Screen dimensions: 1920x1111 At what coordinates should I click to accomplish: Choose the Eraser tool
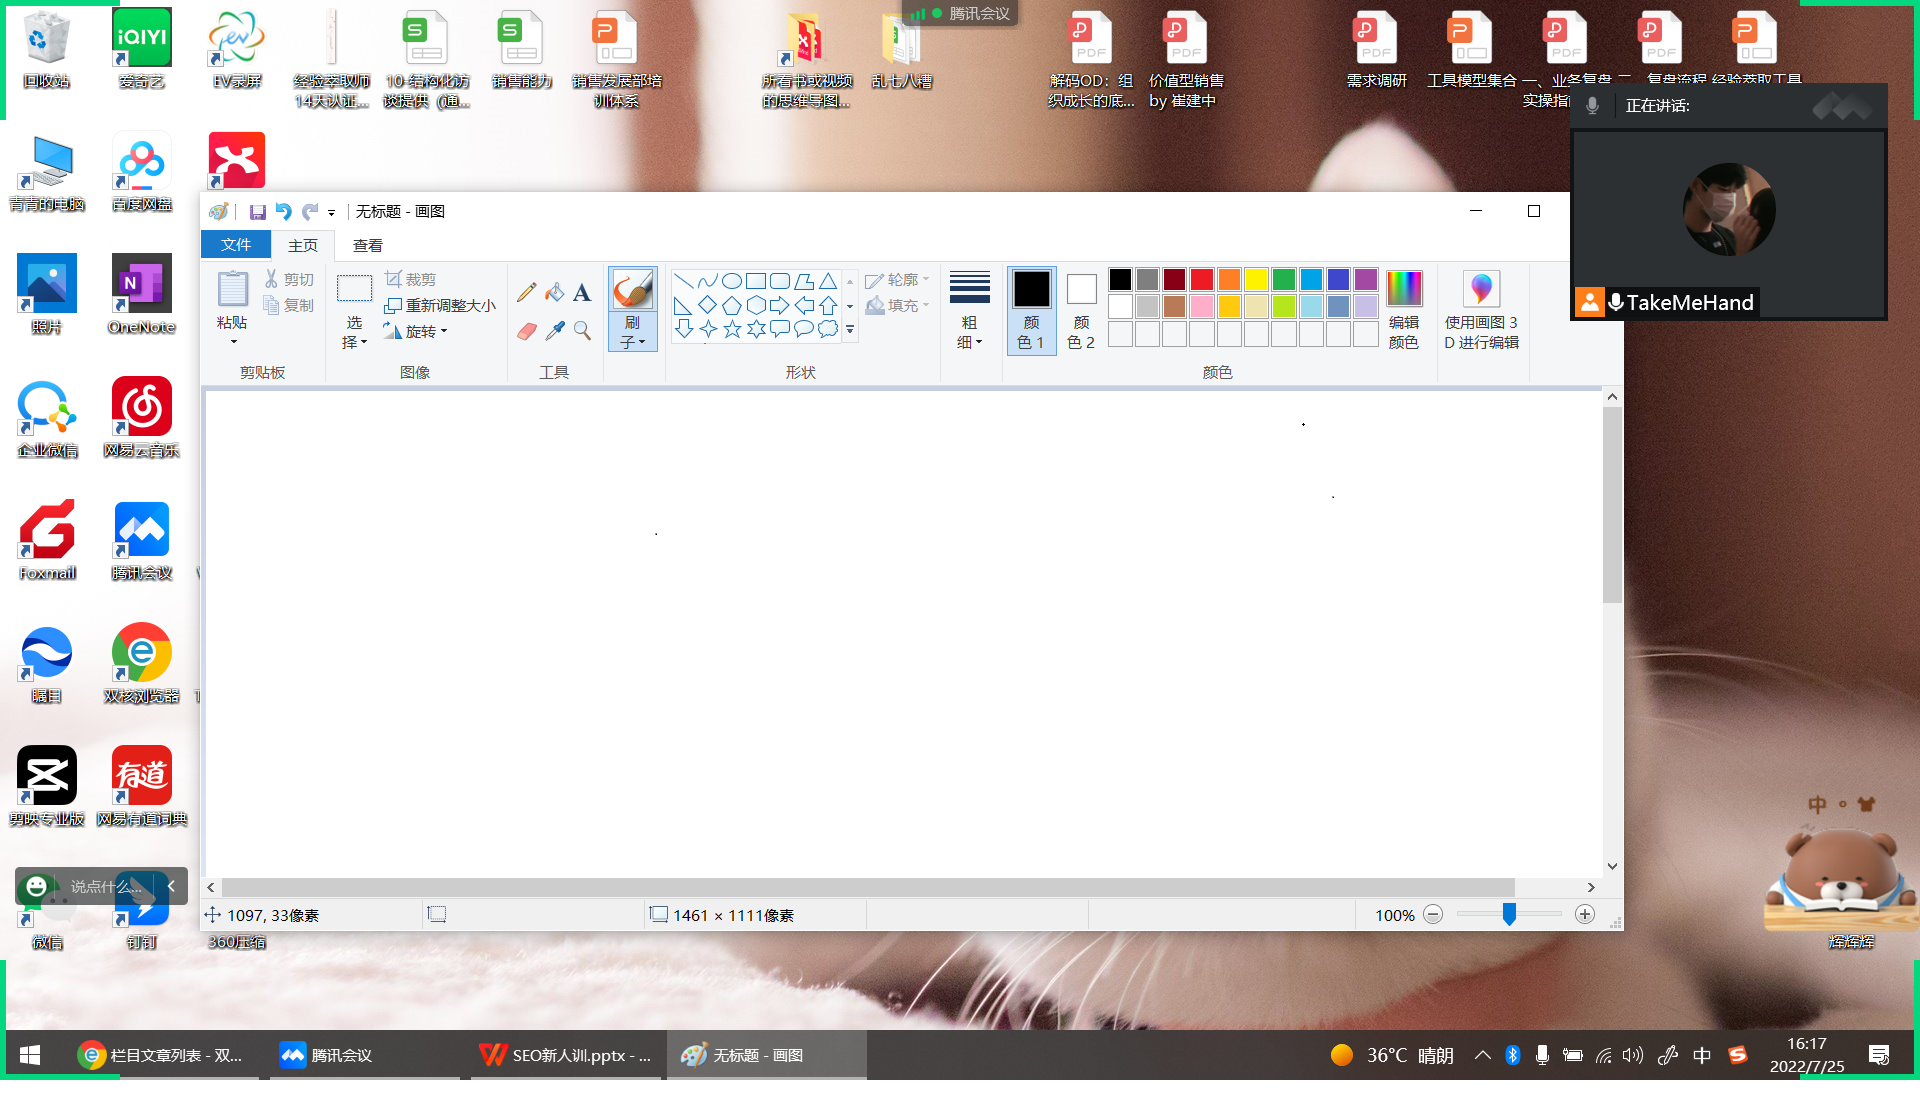coord(527,330)
